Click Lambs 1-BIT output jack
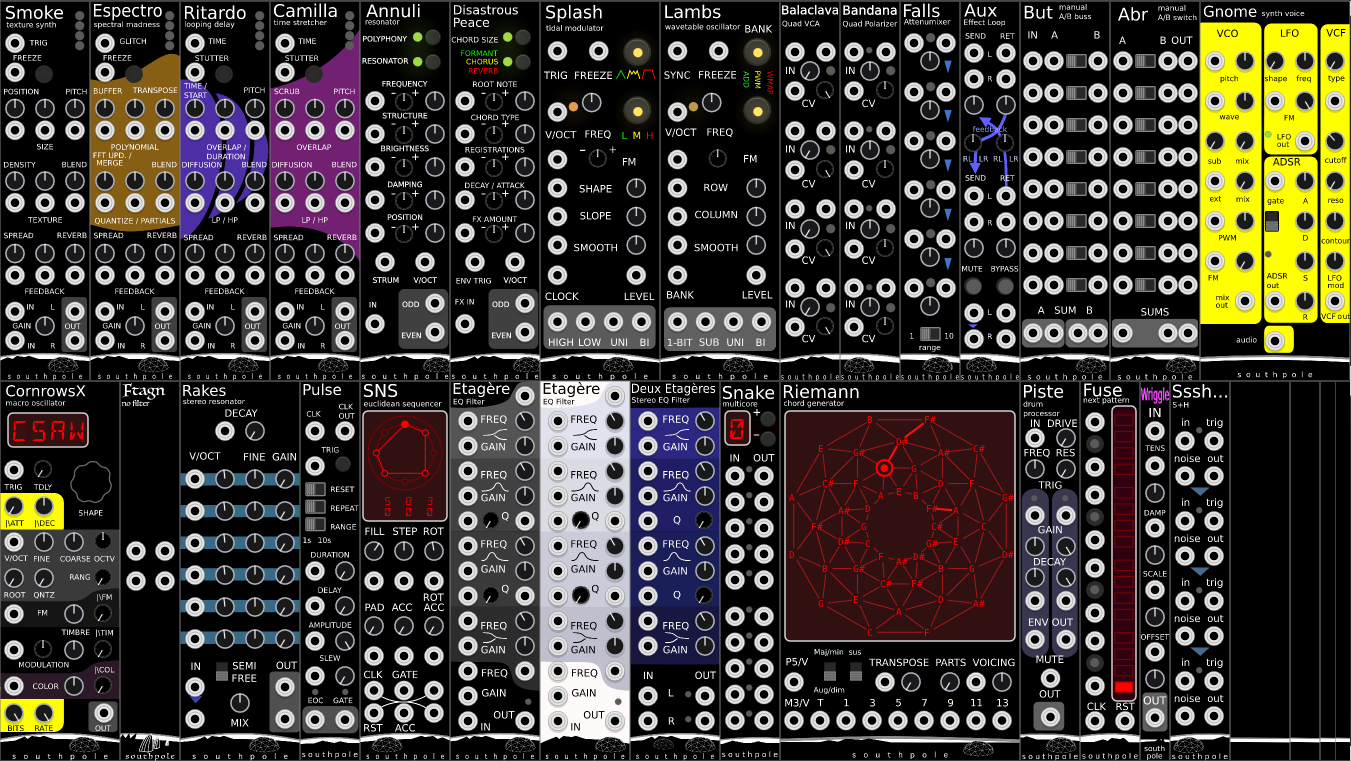 coord(677,322)
